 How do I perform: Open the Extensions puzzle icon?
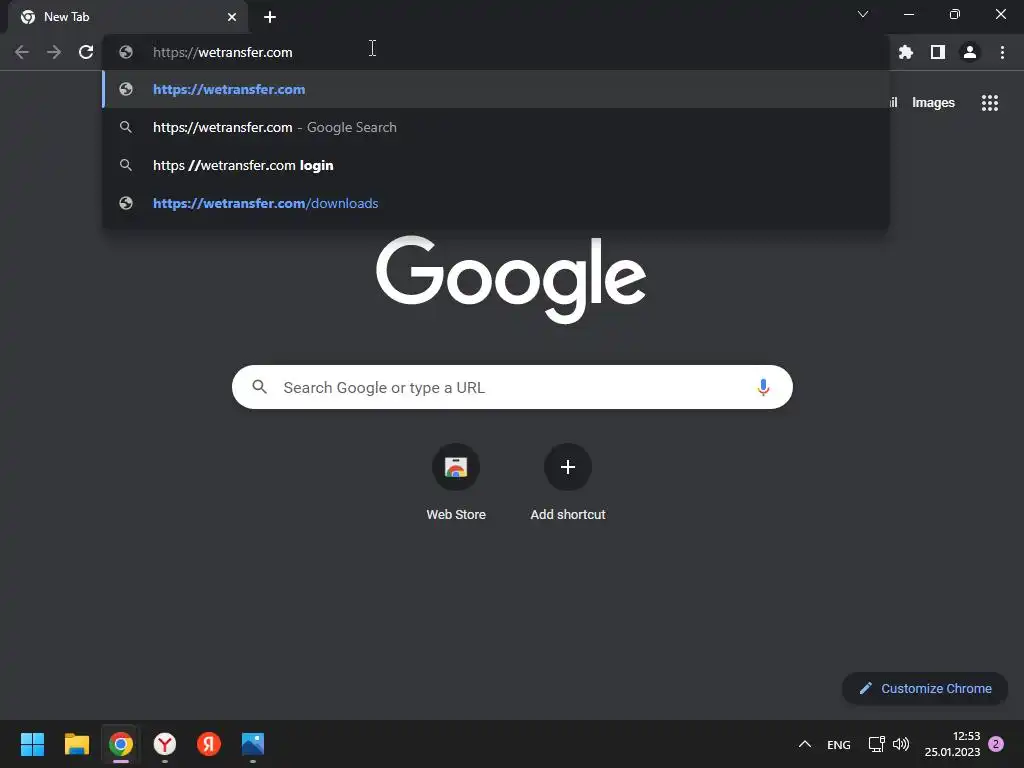905,52
